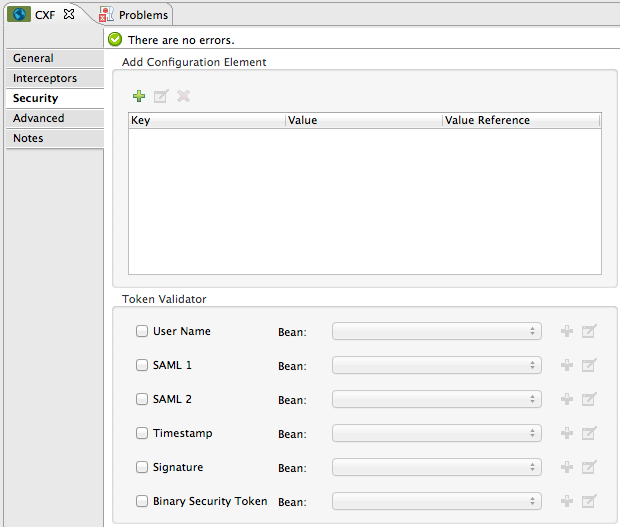
Task: Open the Signature Bean dropdown
Action: (437, 468)
